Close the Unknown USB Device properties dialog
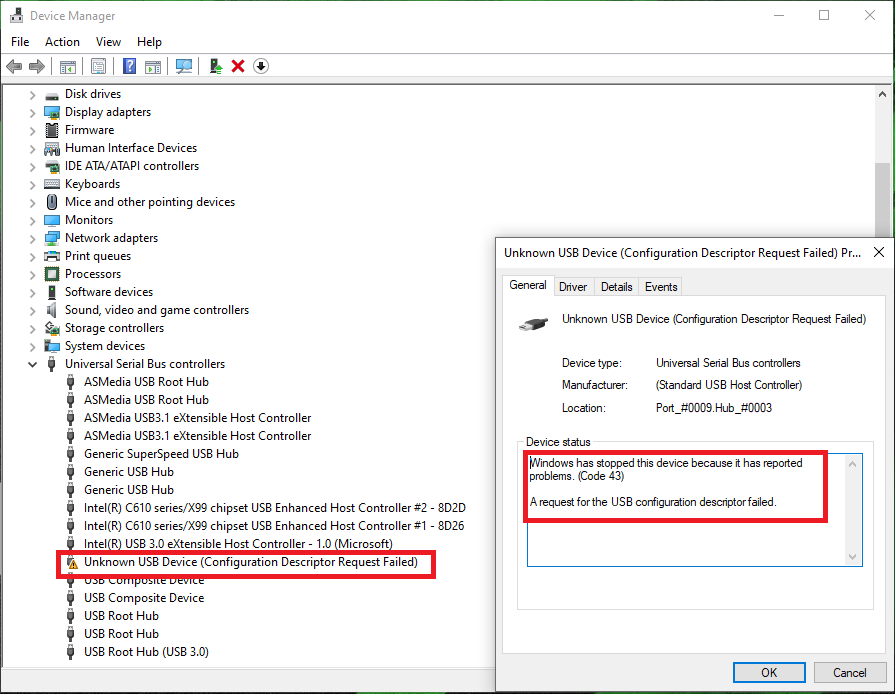 pos(879,252)
